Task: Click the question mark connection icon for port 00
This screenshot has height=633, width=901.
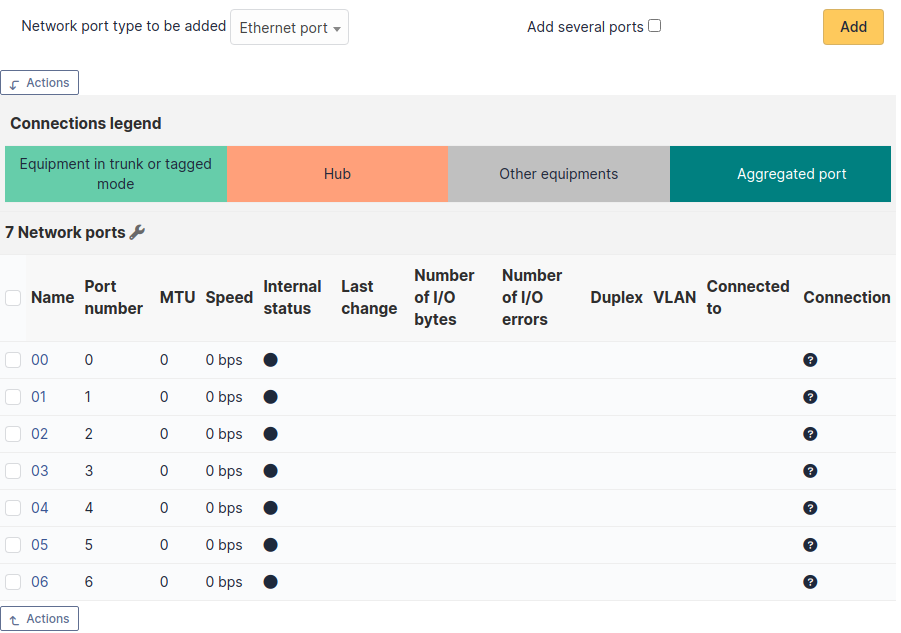Action: 810,360
